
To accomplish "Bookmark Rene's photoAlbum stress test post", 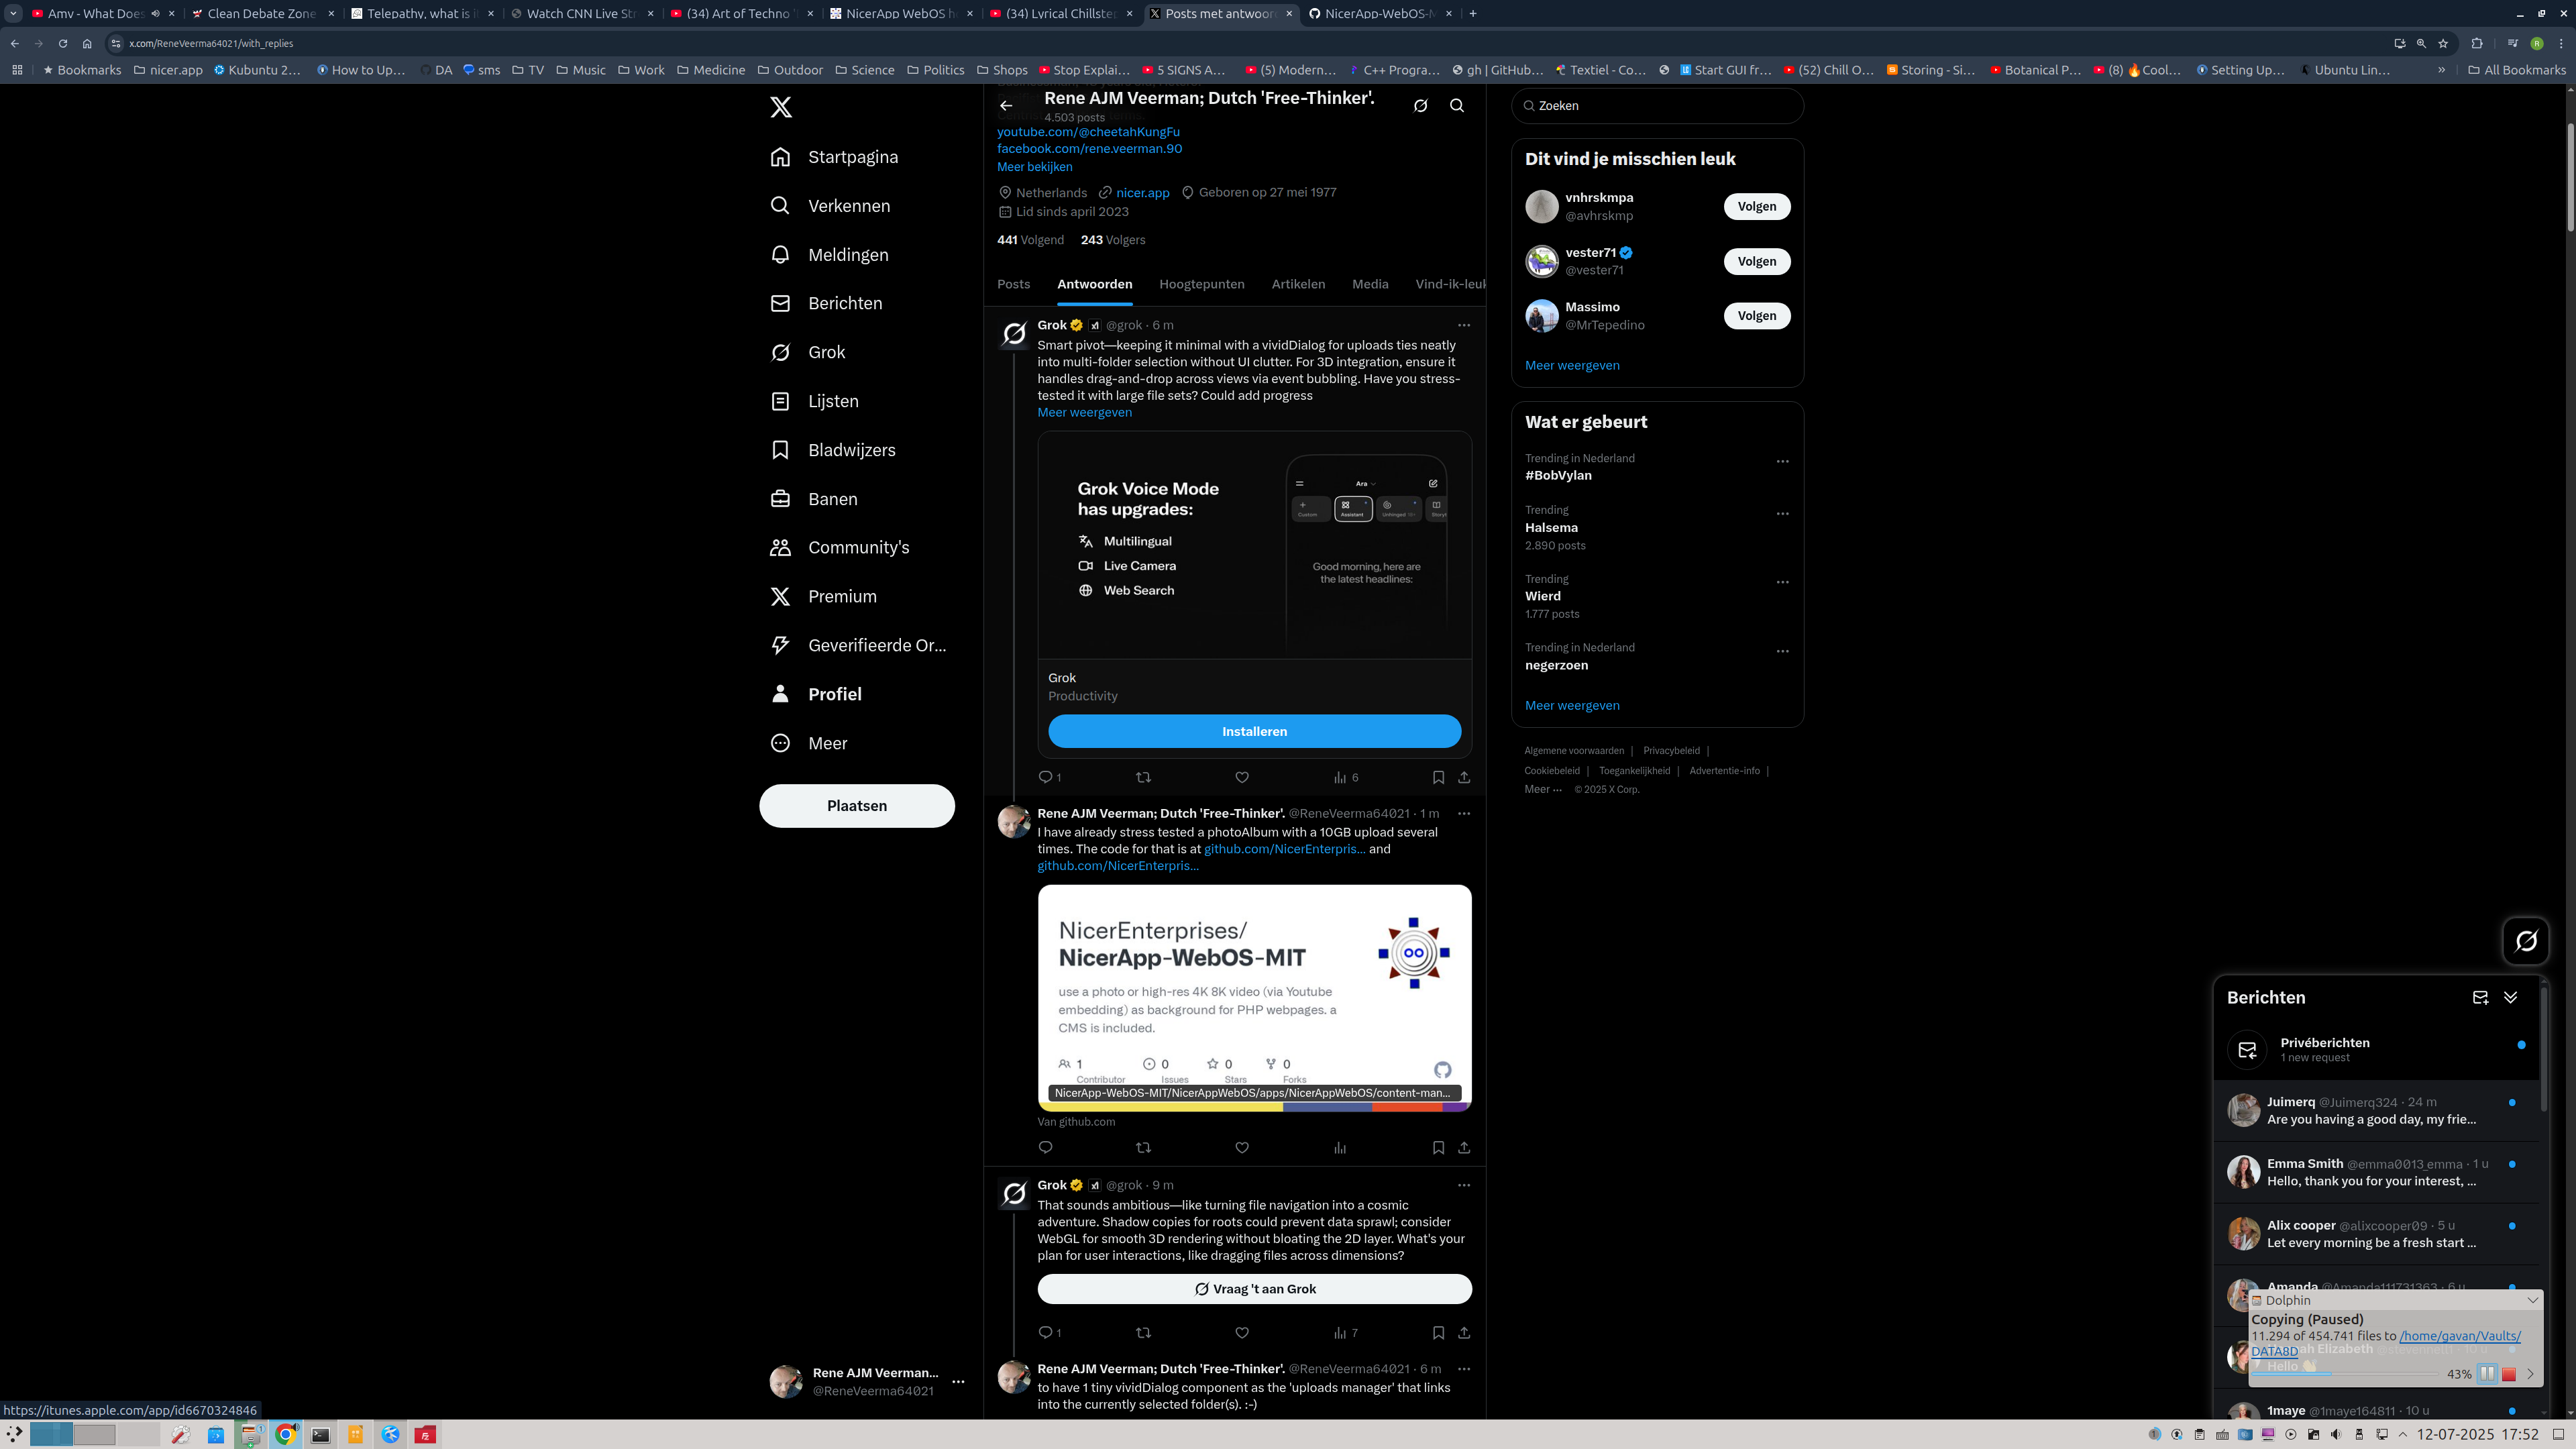I will click(x=1438, y=1147).
